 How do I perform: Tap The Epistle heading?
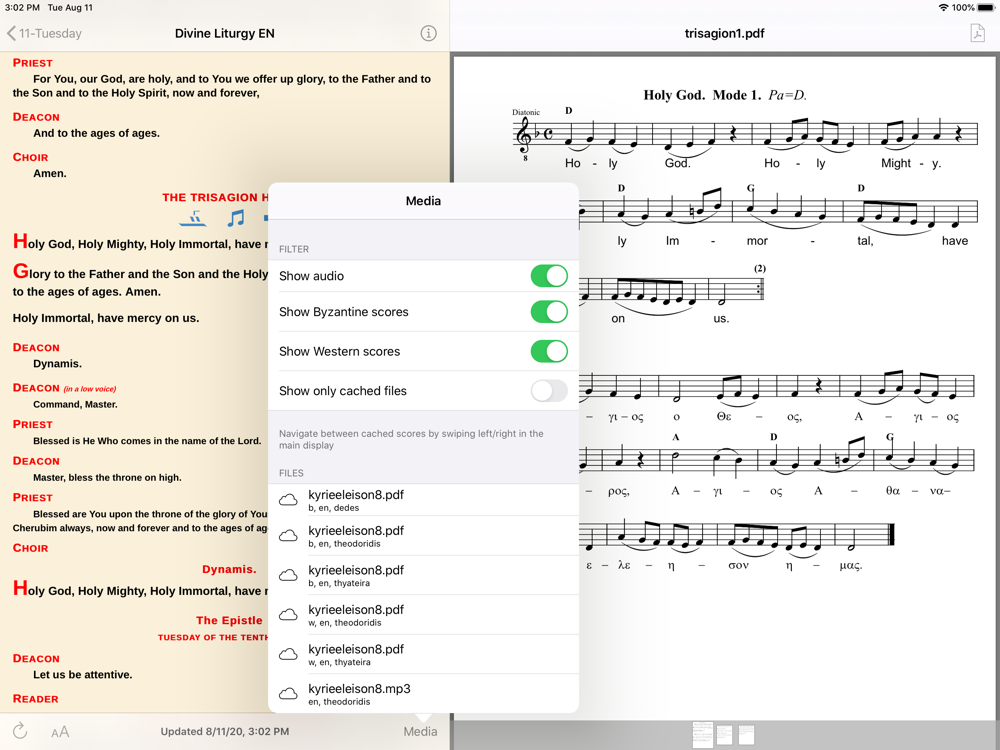coord(229,620)
